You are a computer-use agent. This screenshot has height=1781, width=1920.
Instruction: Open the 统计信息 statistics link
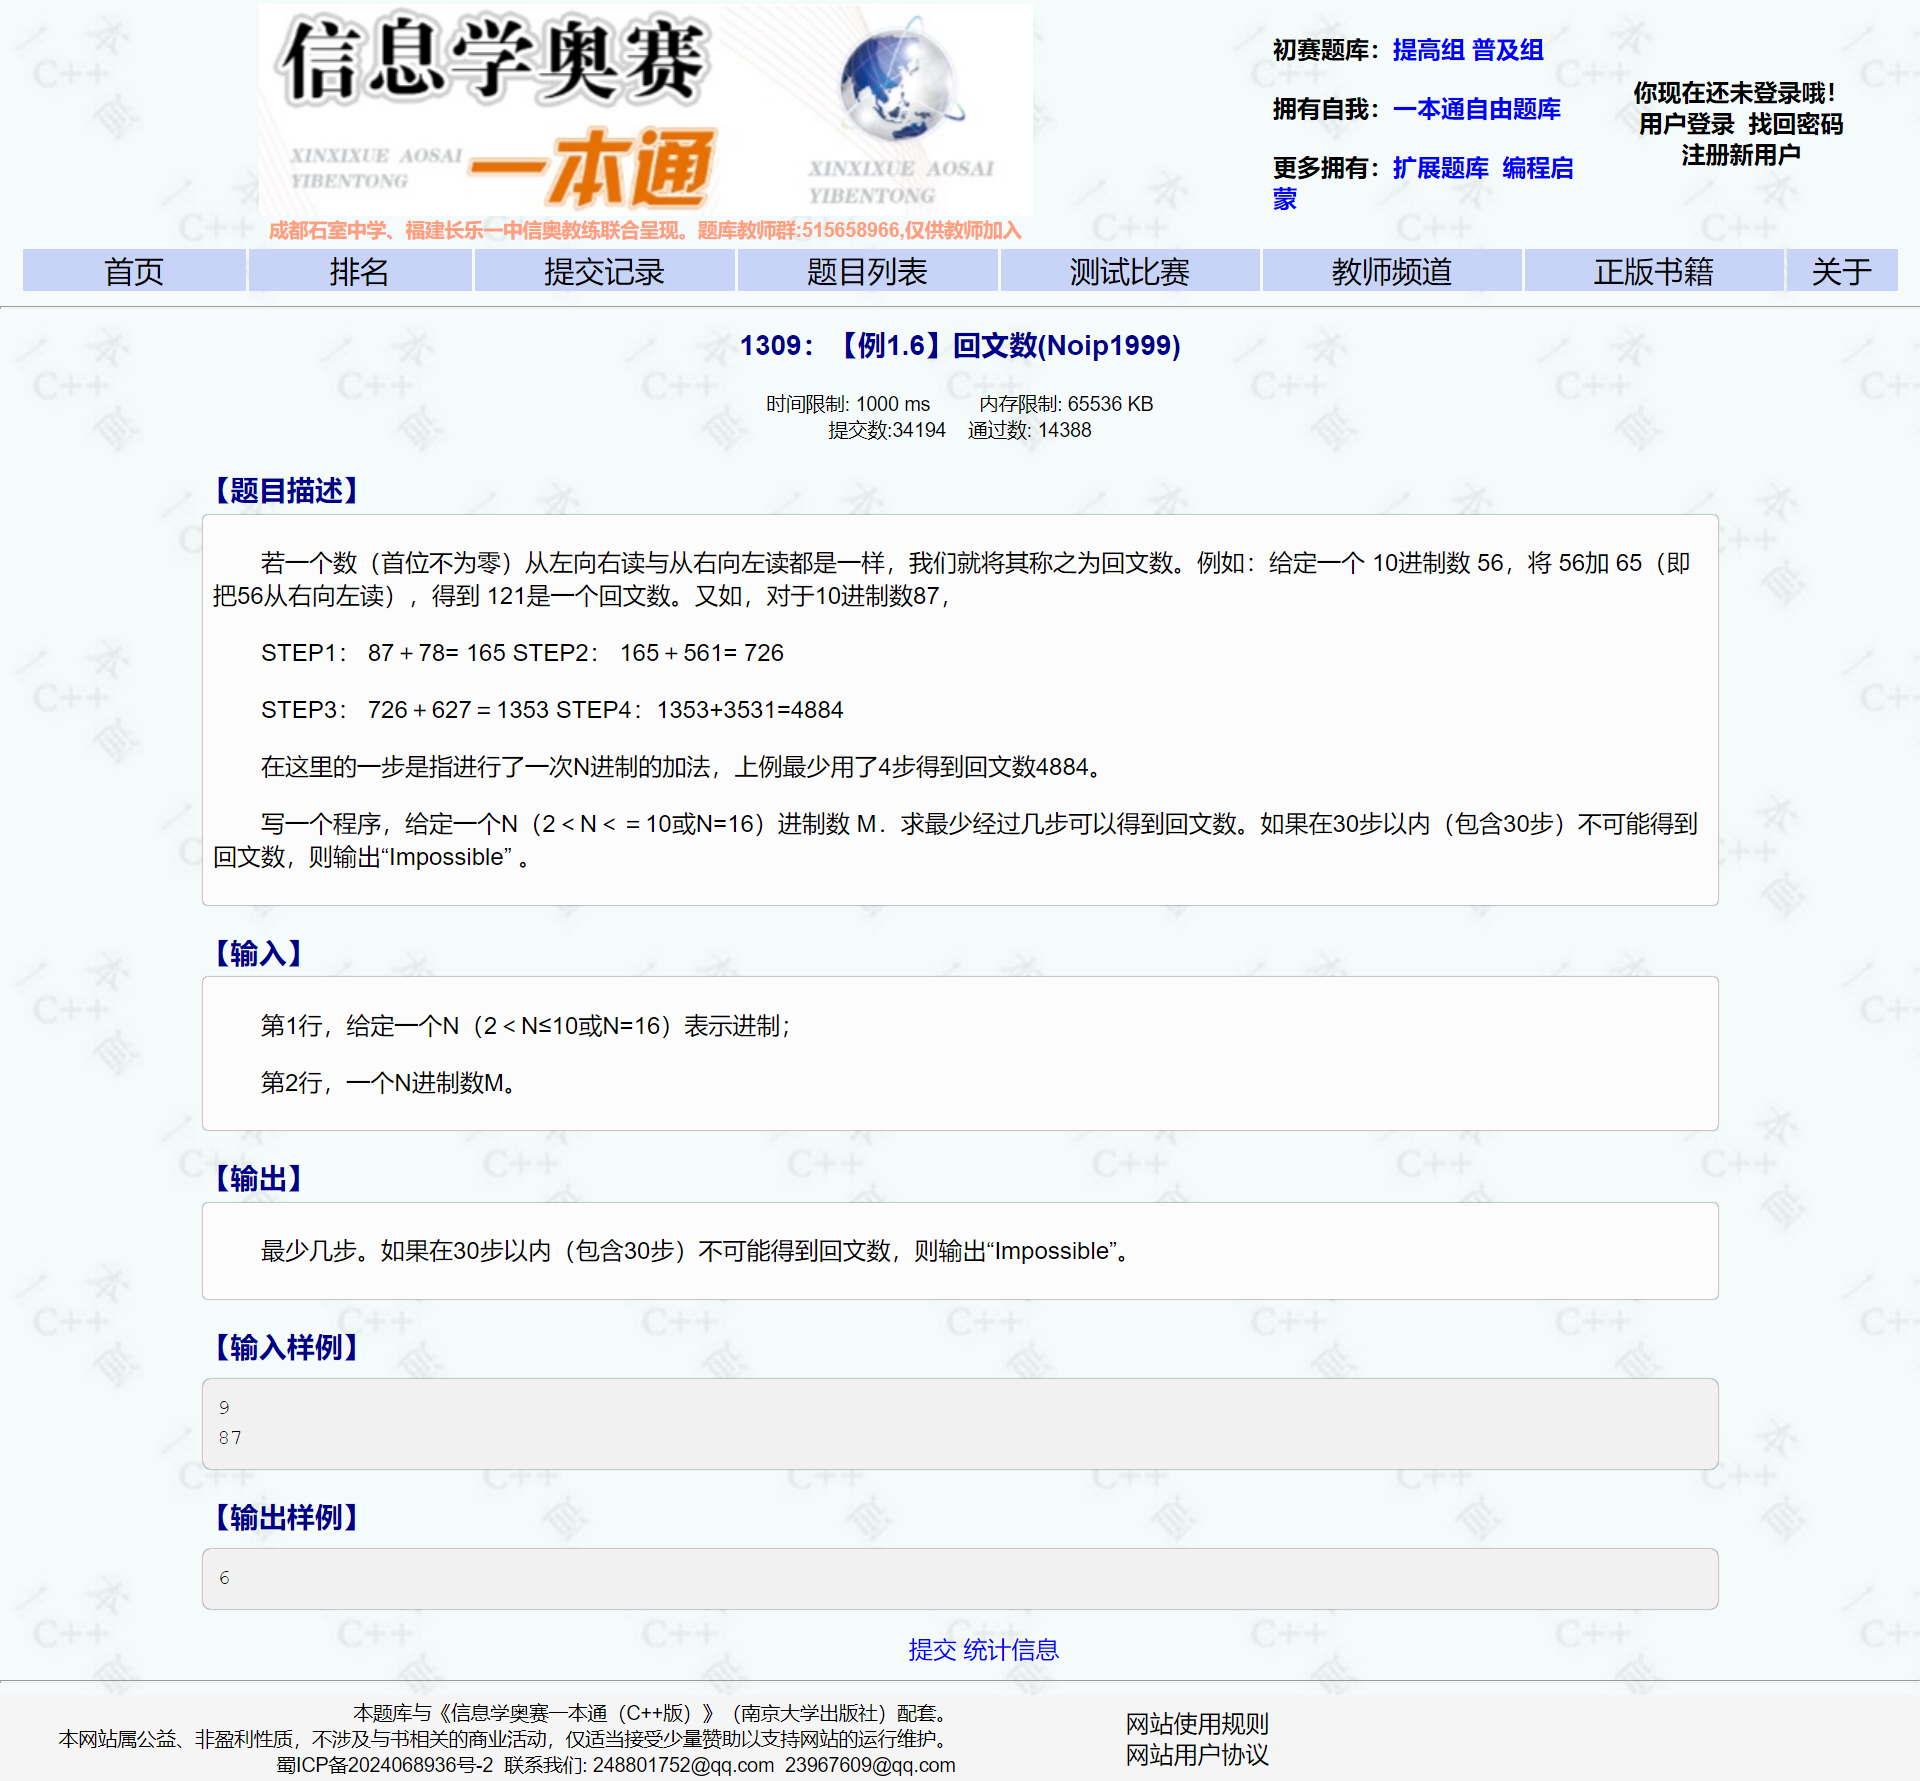point(1010,1650)
